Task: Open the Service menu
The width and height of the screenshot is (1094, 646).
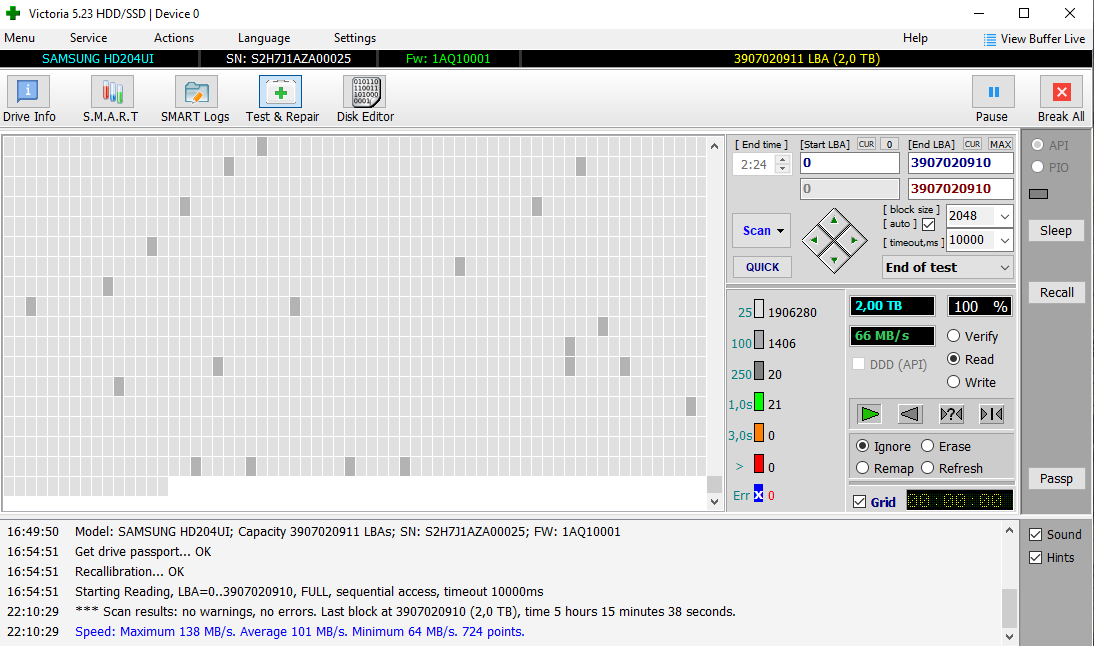Action: click(89, 38)
